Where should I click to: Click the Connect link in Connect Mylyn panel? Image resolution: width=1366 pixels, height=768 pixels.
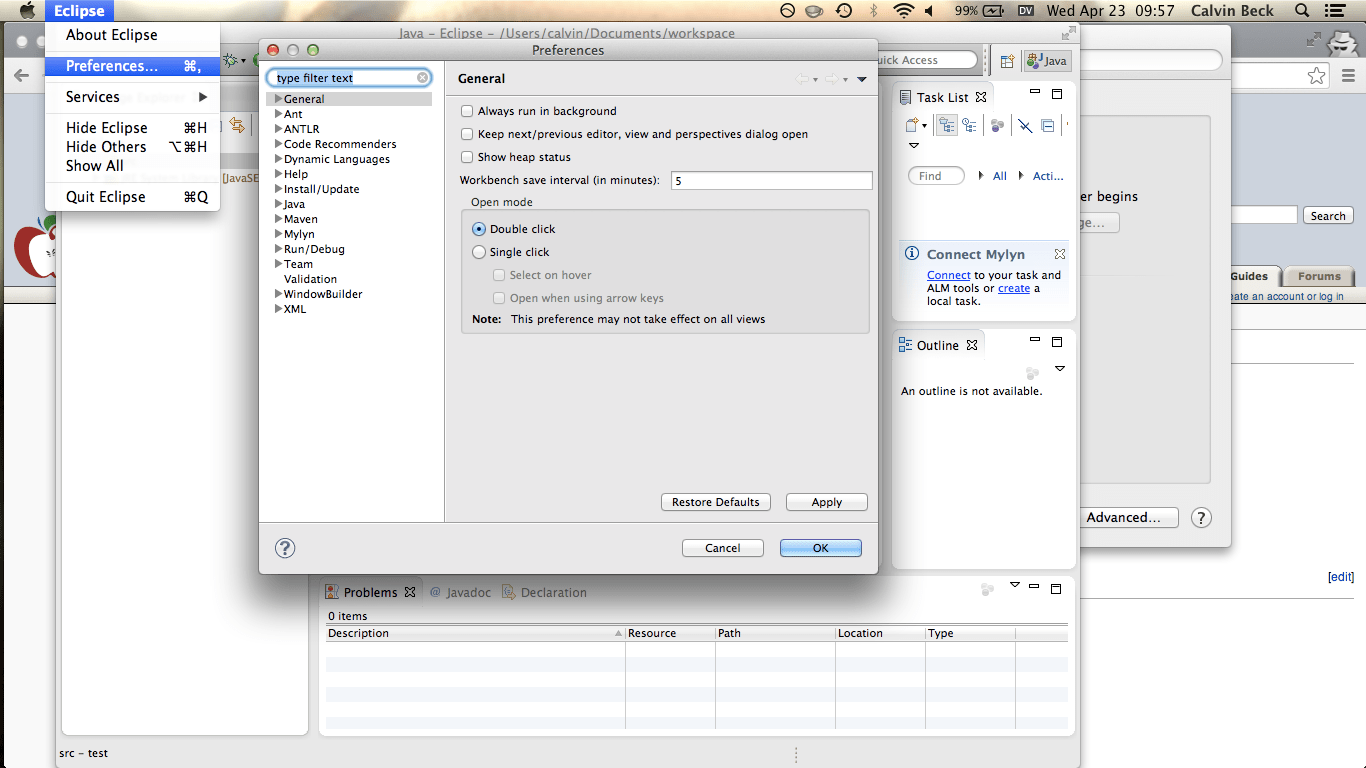948,274
